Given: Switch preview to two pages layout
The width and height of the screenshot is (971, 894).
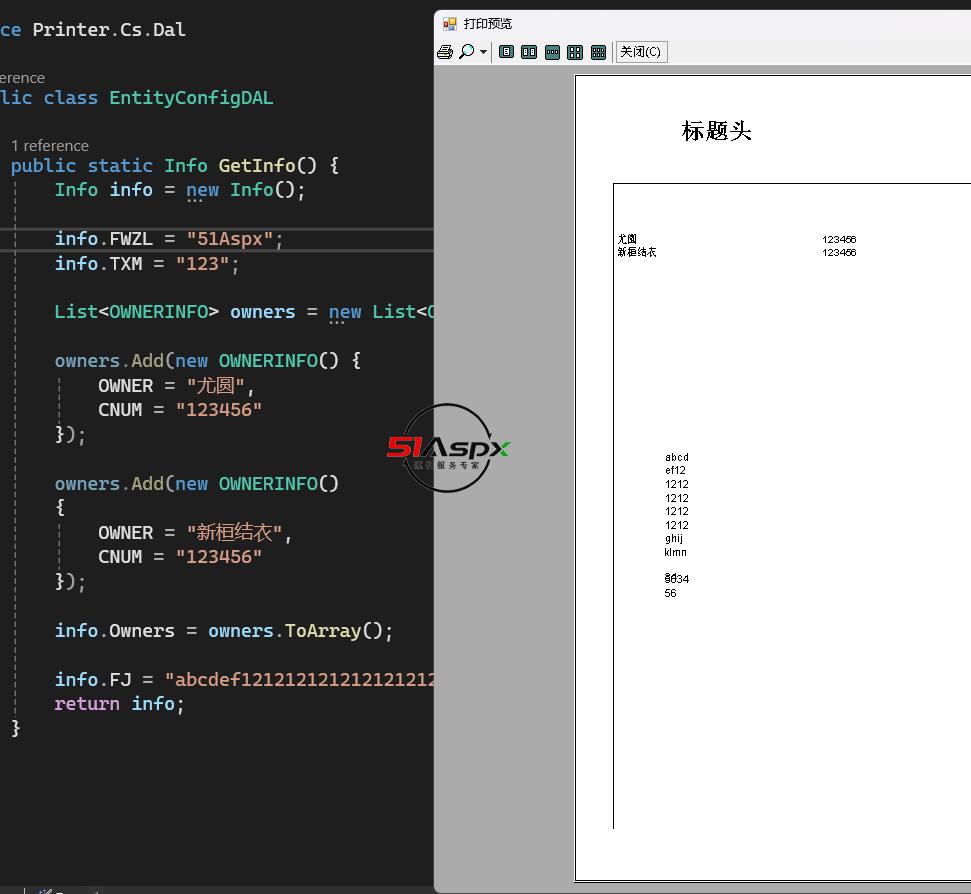Looking at the screenshot, I should pos(529,52).
